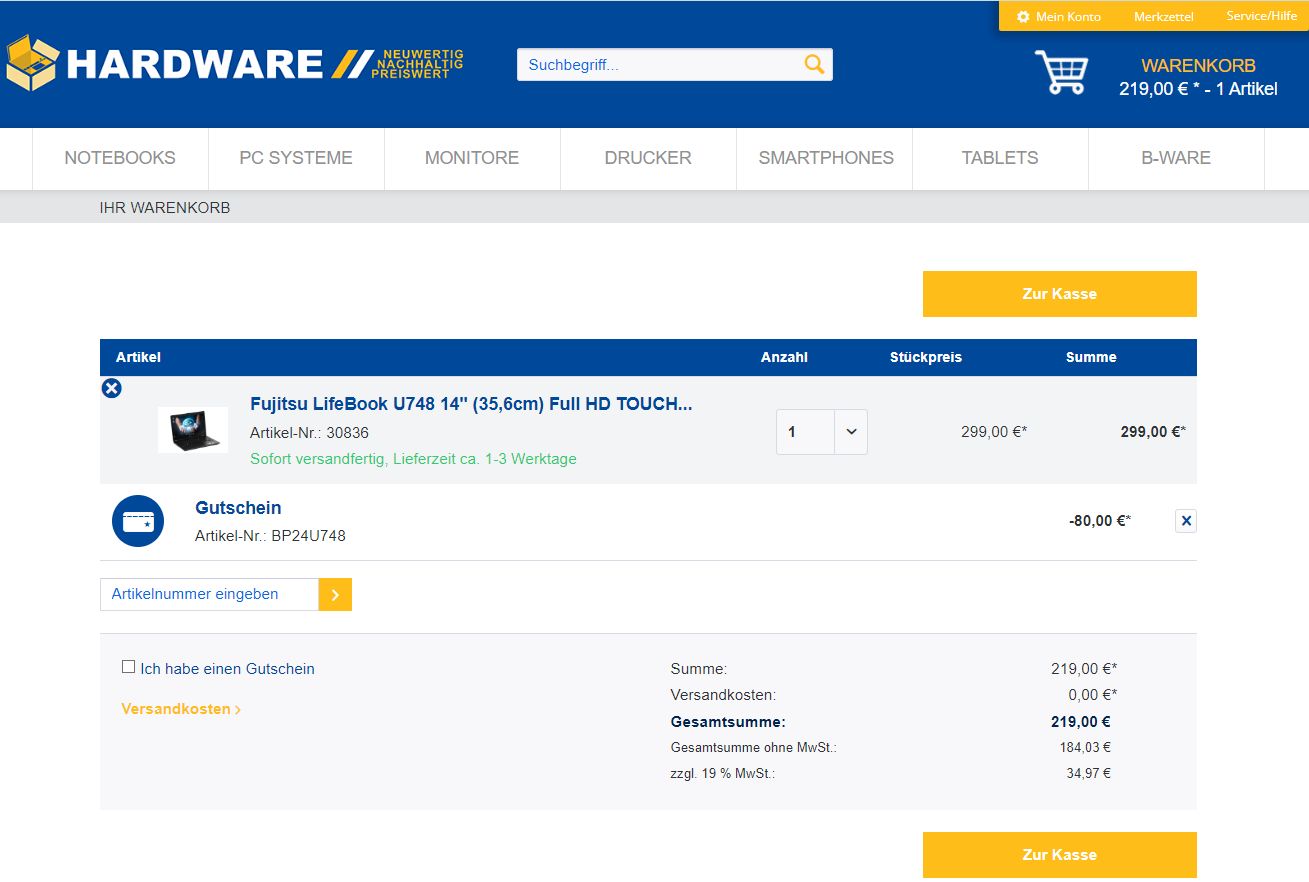Screen dimensions: 1309x882
Task: Submit article number with the yellow arrow button
Action: pyautogui.click(x=335, y=594)
